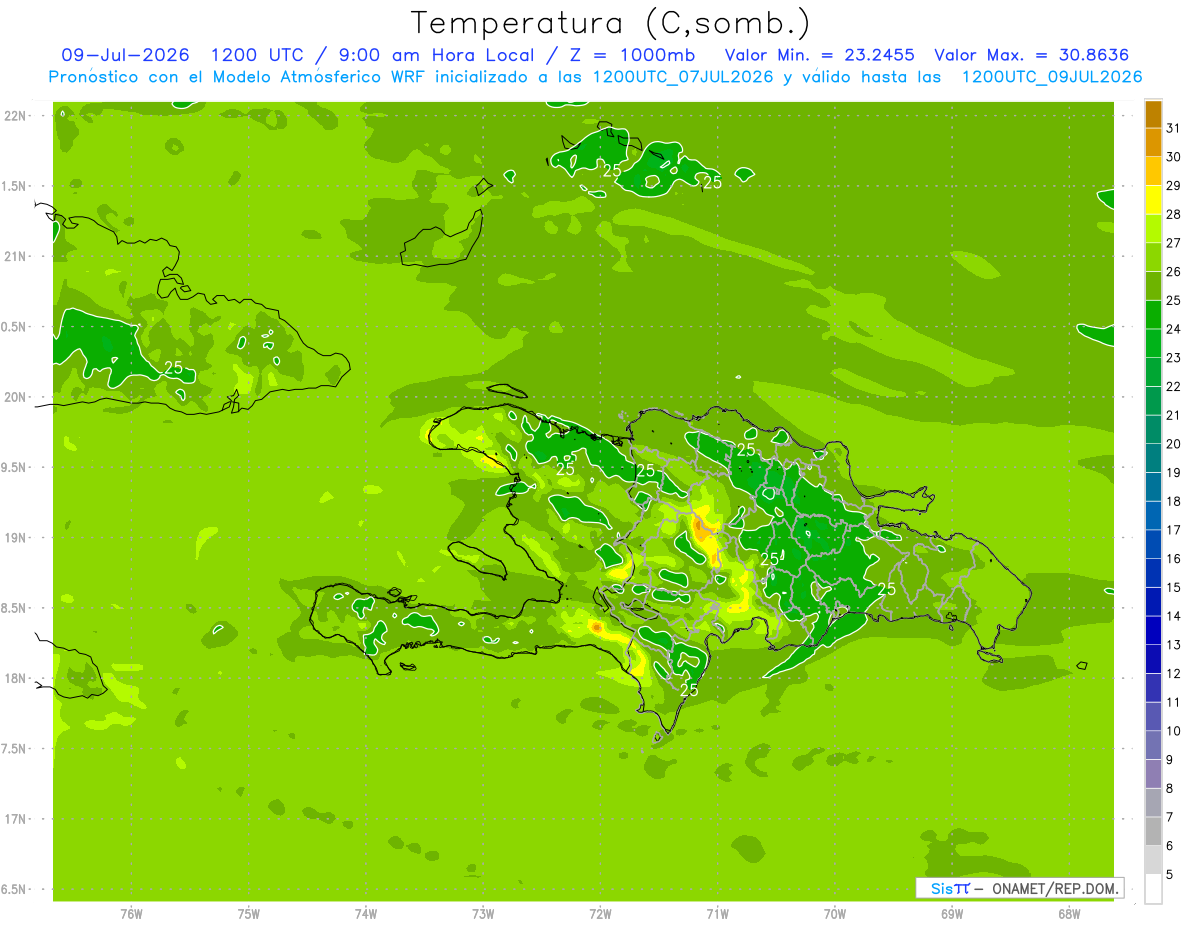Click the '31' value on the color scale
Screen dimensions: 1200x927
(x=1173, y=128)
